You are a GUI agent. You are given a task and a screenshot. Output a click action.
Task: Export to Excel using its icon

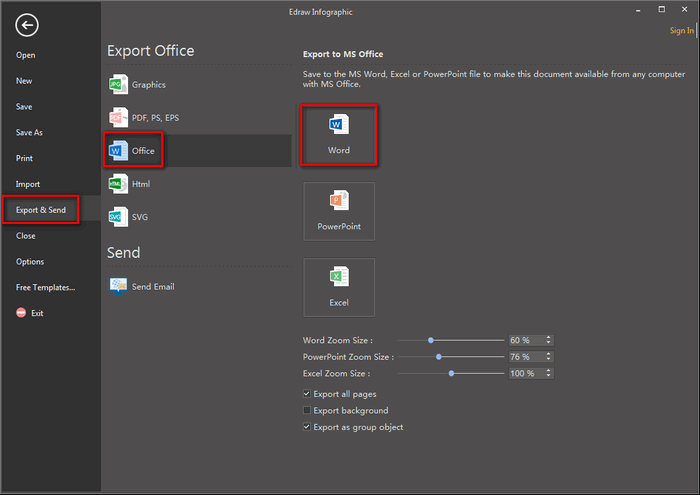339,279
